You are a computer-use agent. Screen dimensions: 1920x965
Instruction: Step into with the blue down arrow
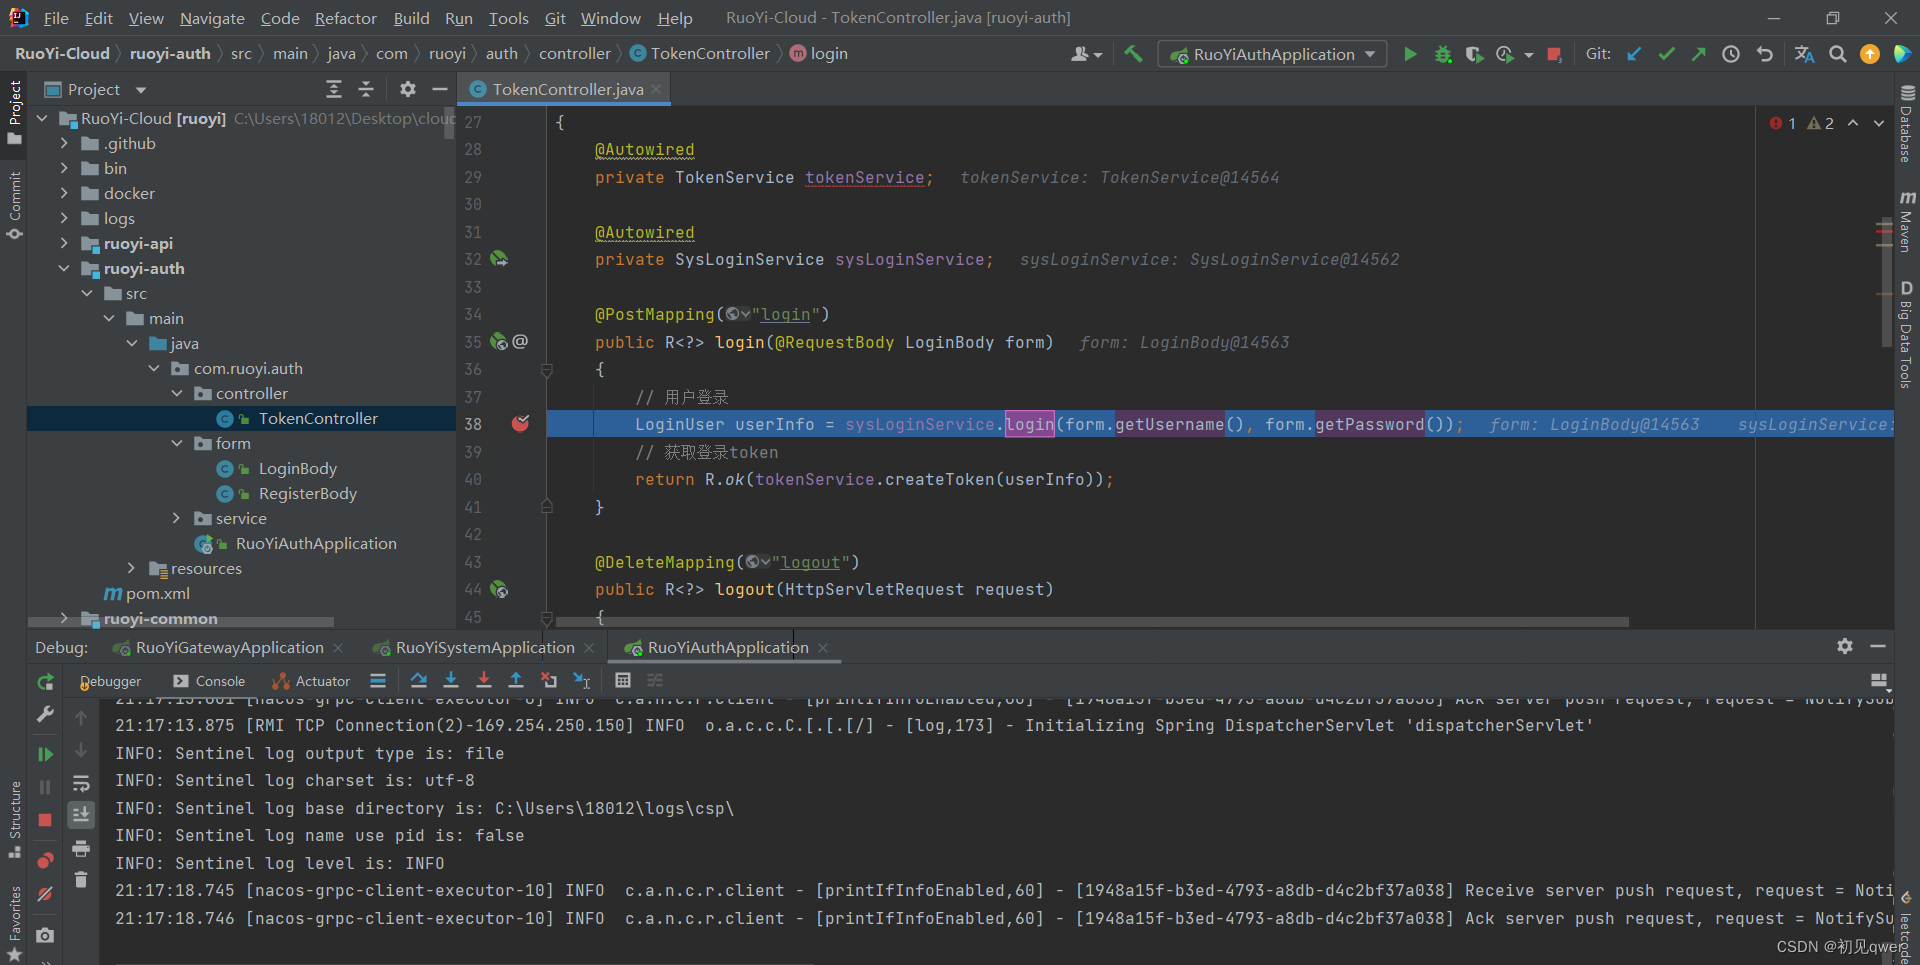(x=451, y=680)
